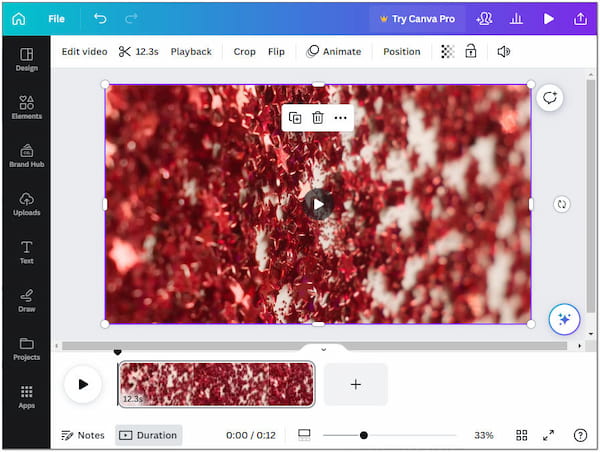
Task: Click the 0:00 / 0:12 time display
Action: tap(251, 435)
